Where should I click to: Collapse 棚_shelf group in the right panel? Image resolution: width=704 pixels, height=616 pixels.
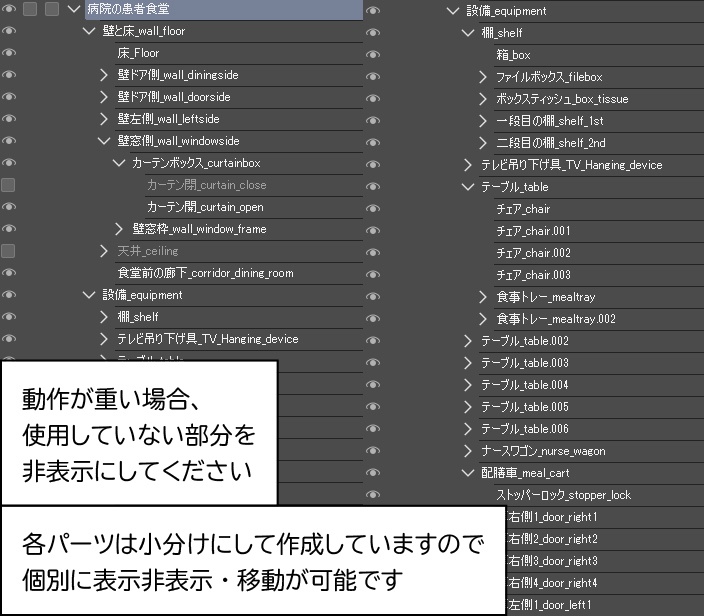pos(468,32)
